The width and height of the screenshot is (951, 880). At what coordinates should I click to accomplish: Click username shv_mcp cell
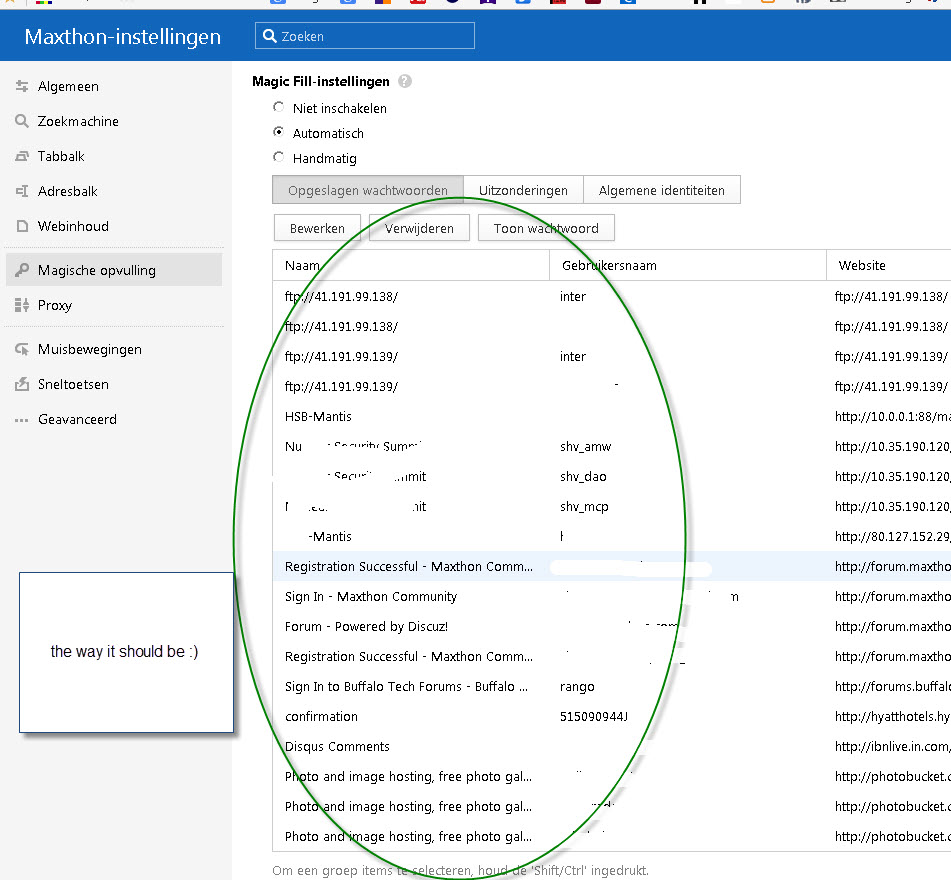tap(584, 507)
